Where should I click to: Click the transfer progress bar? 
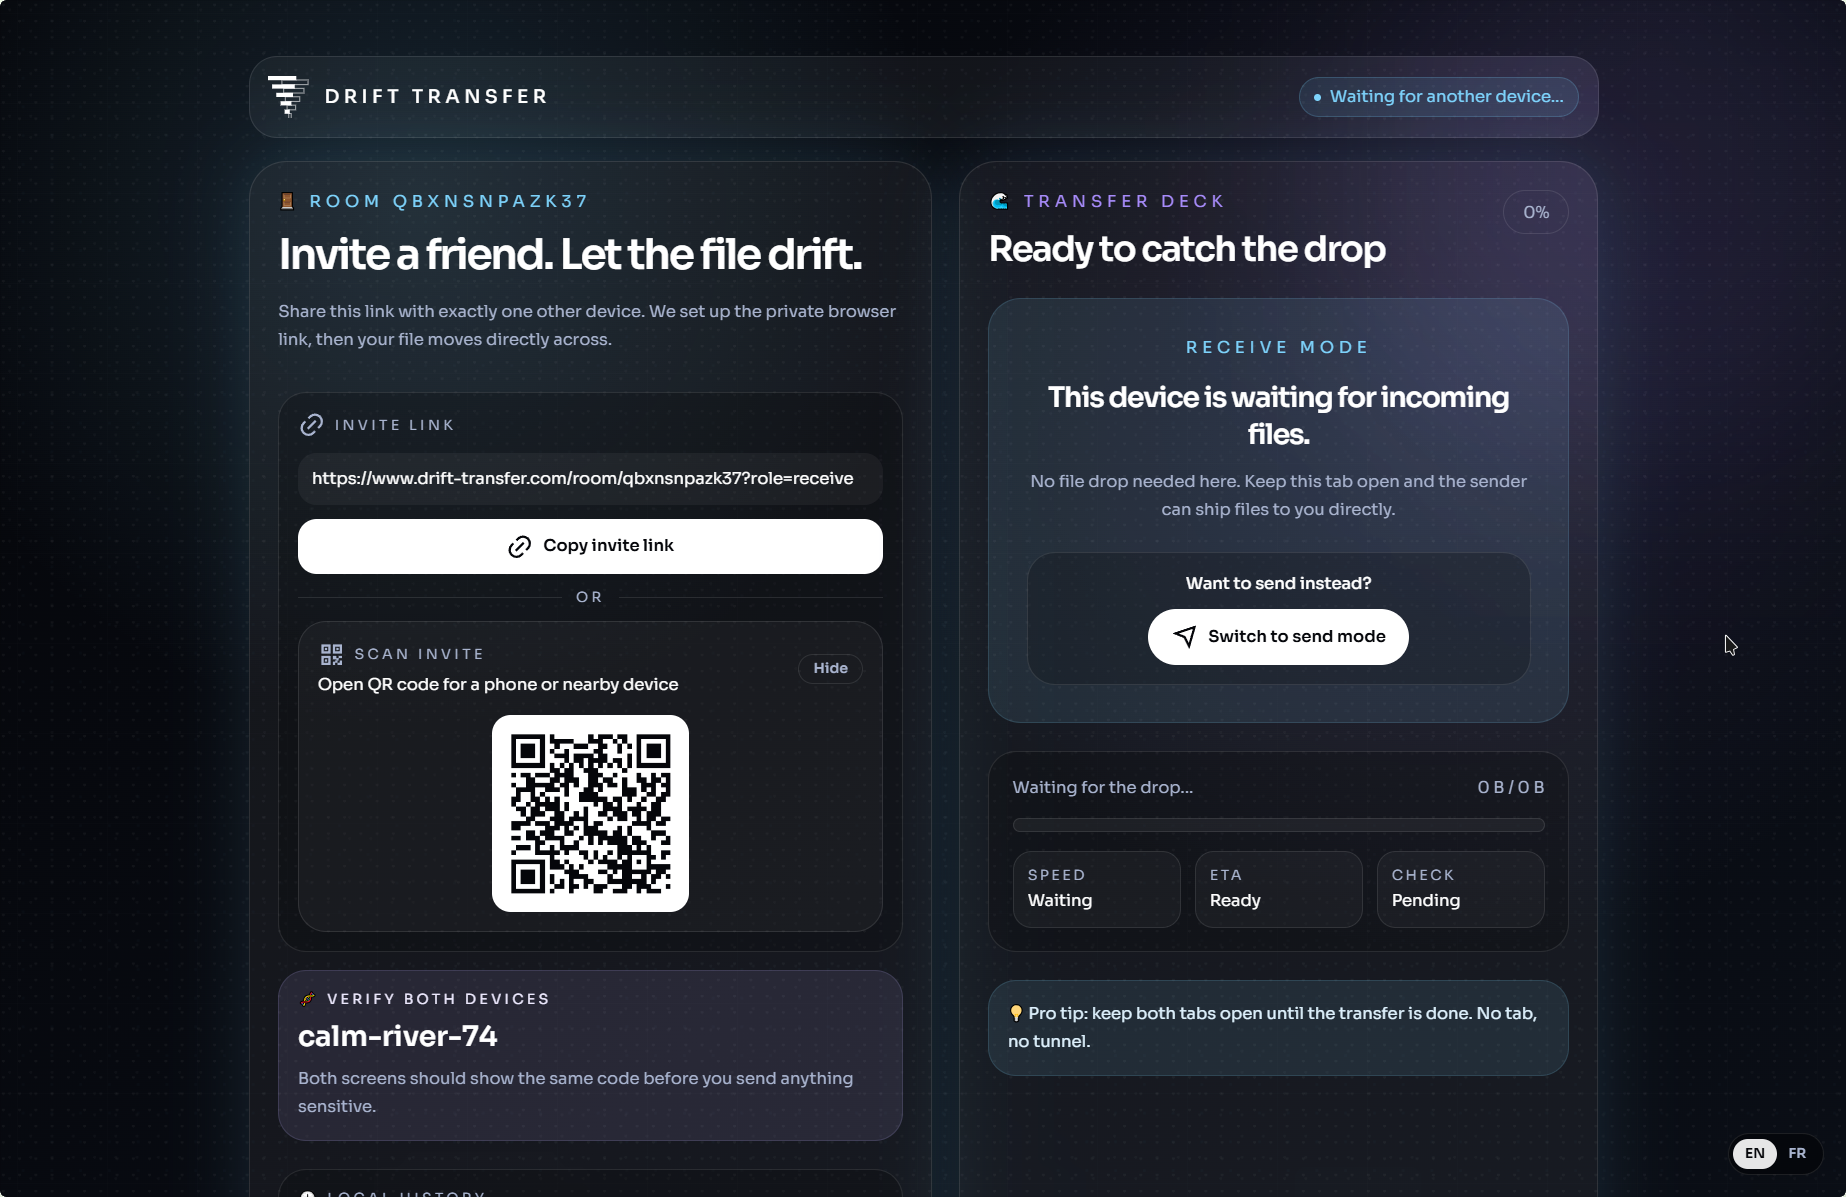tap(1278, 825)
